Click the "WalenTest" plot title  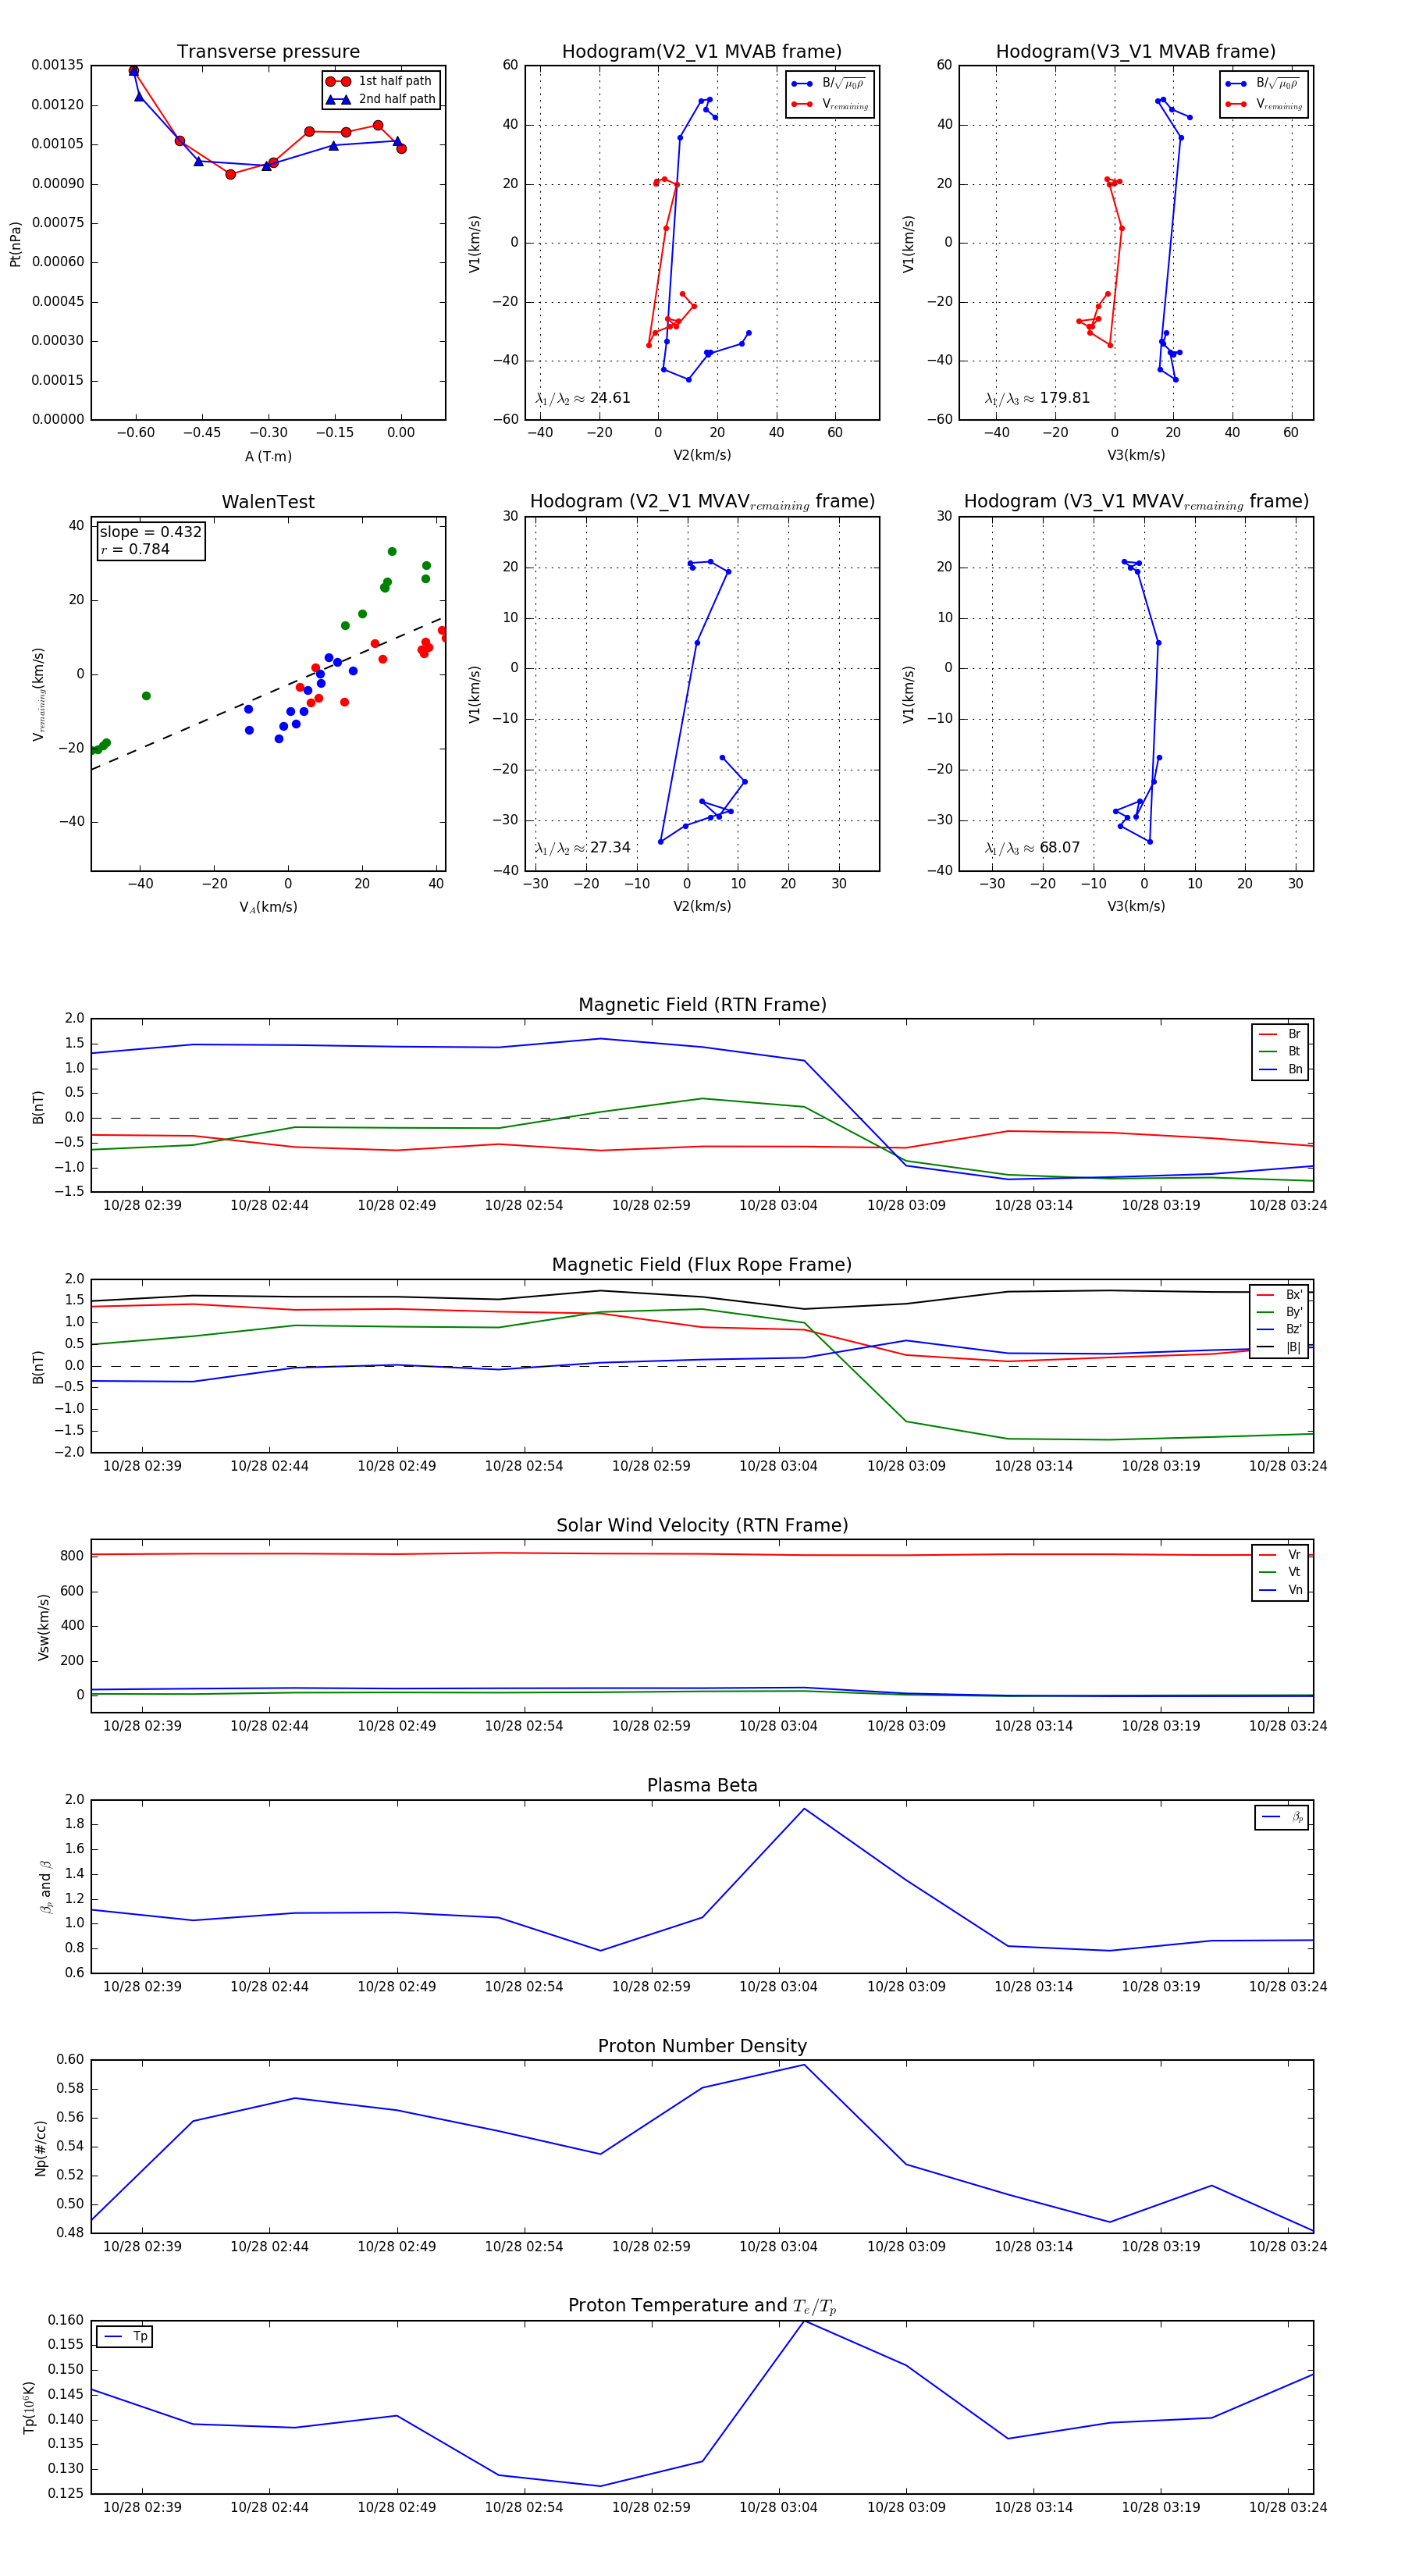[x=268, y=502]
